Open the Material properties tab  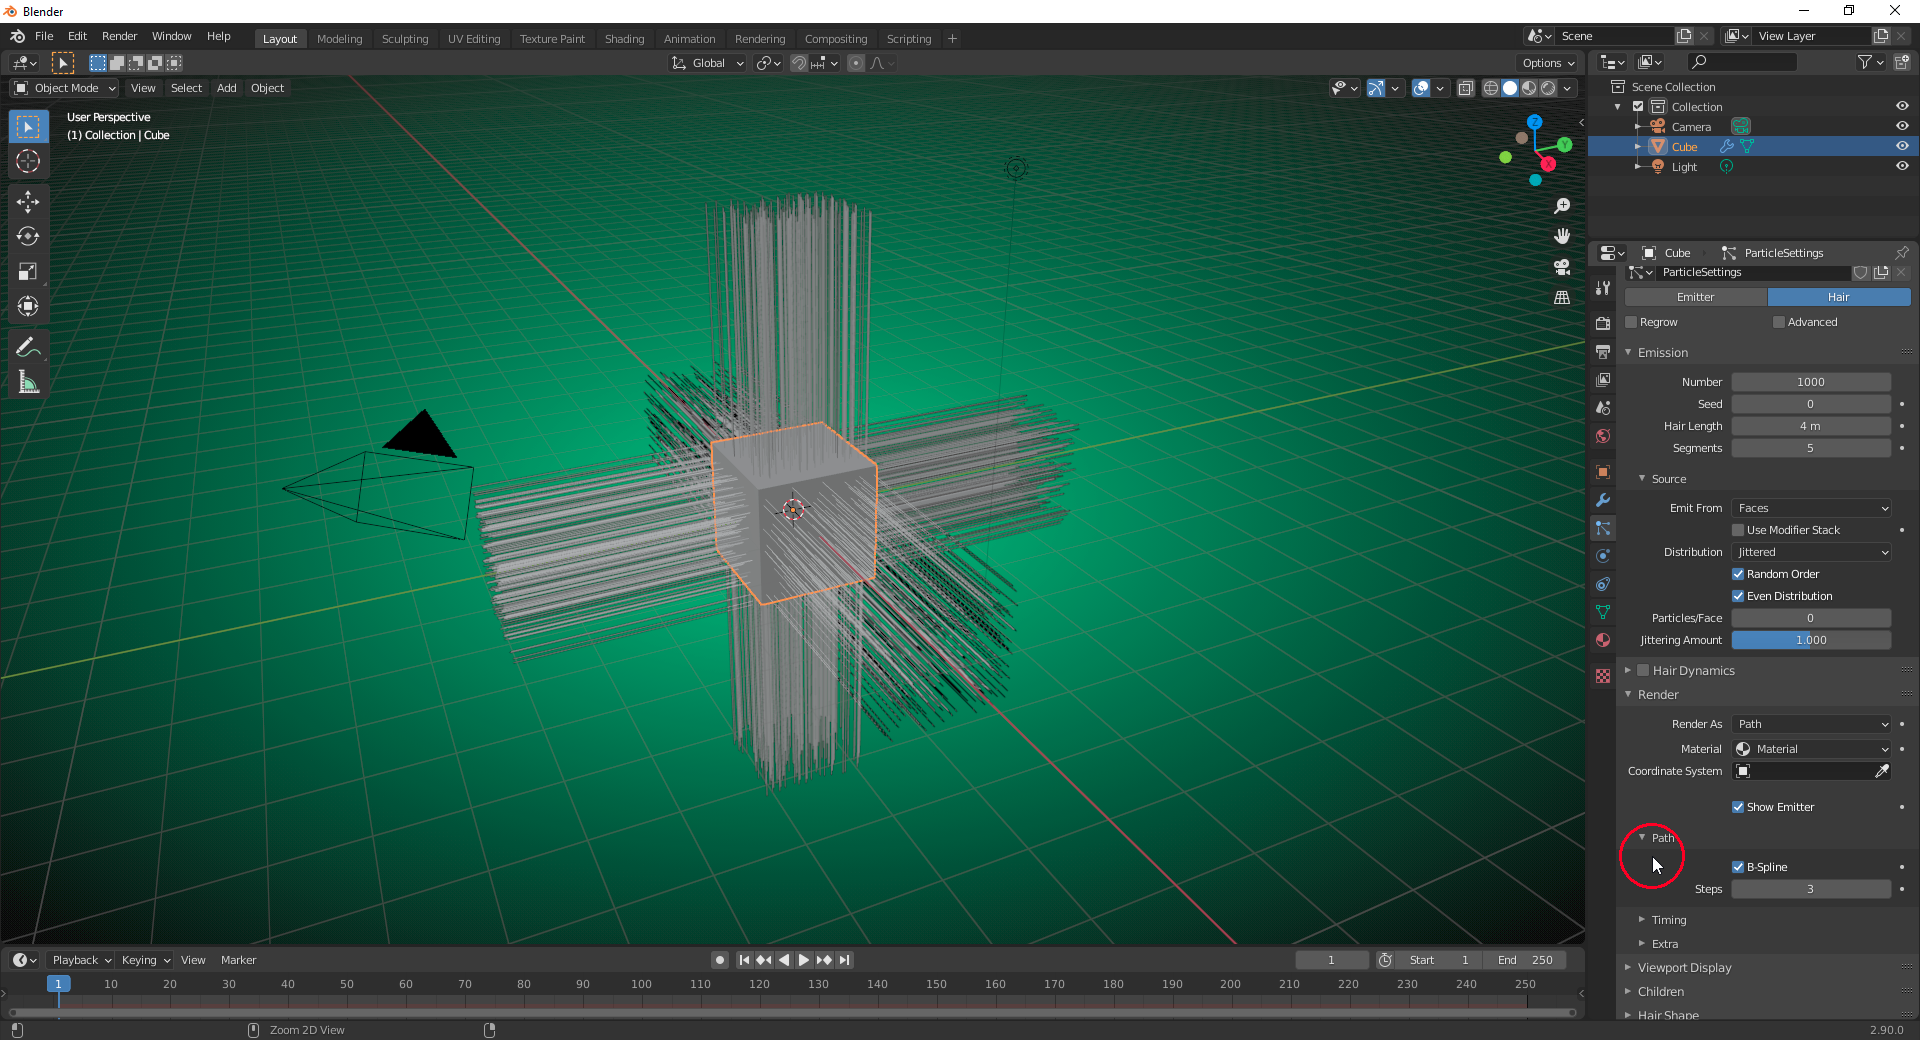(x=1603, y=640)
